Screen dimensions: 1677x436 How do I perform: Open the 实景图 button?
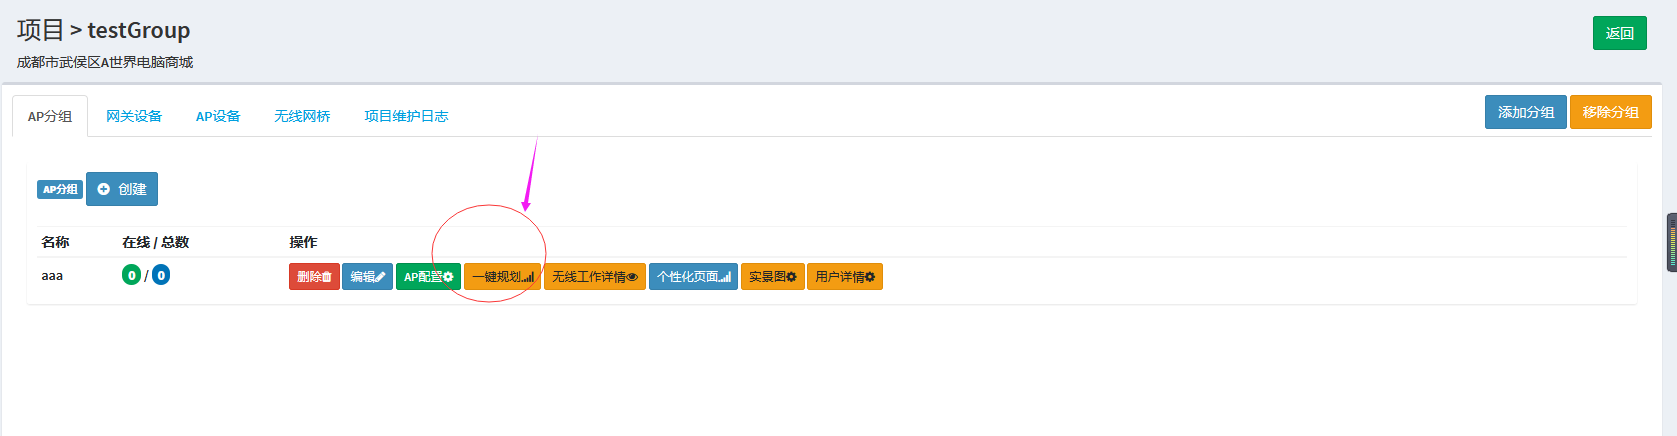point(772,277)
